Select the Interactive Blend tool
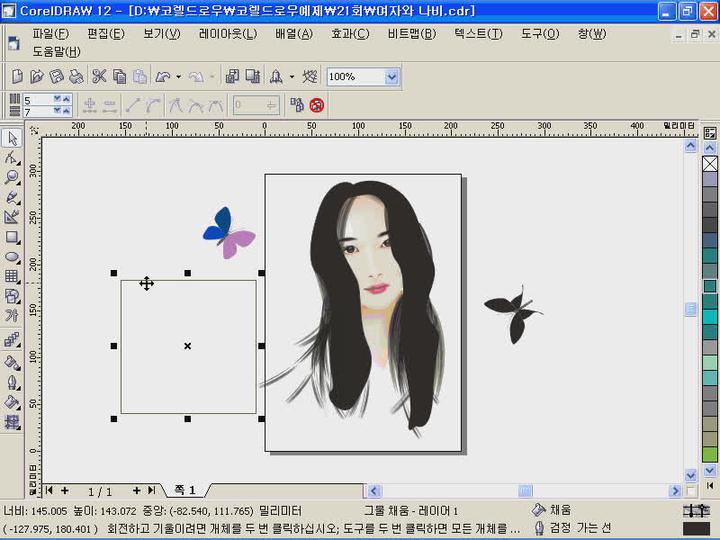The image size is (720, 540). [x=12, y=340]
